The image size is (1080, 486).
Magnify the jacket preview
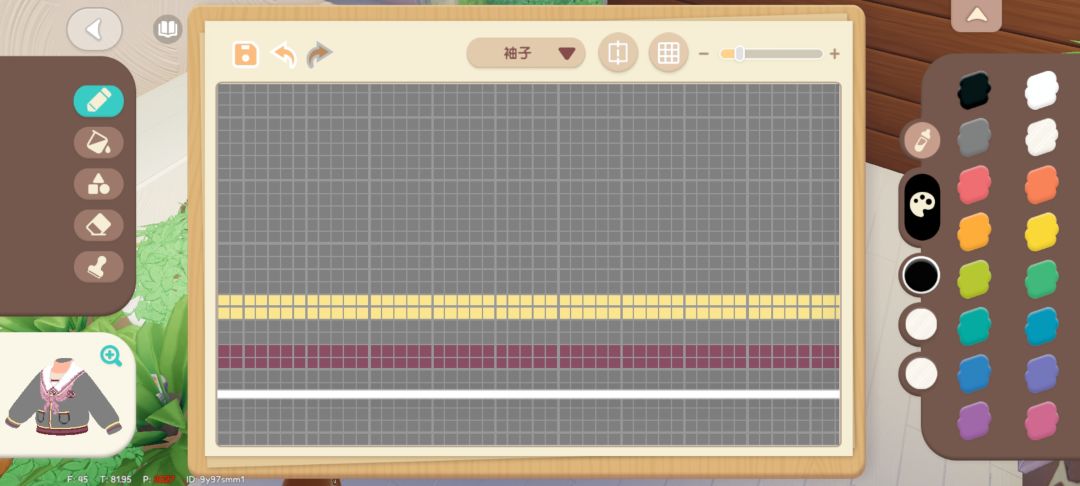(111, 356)
